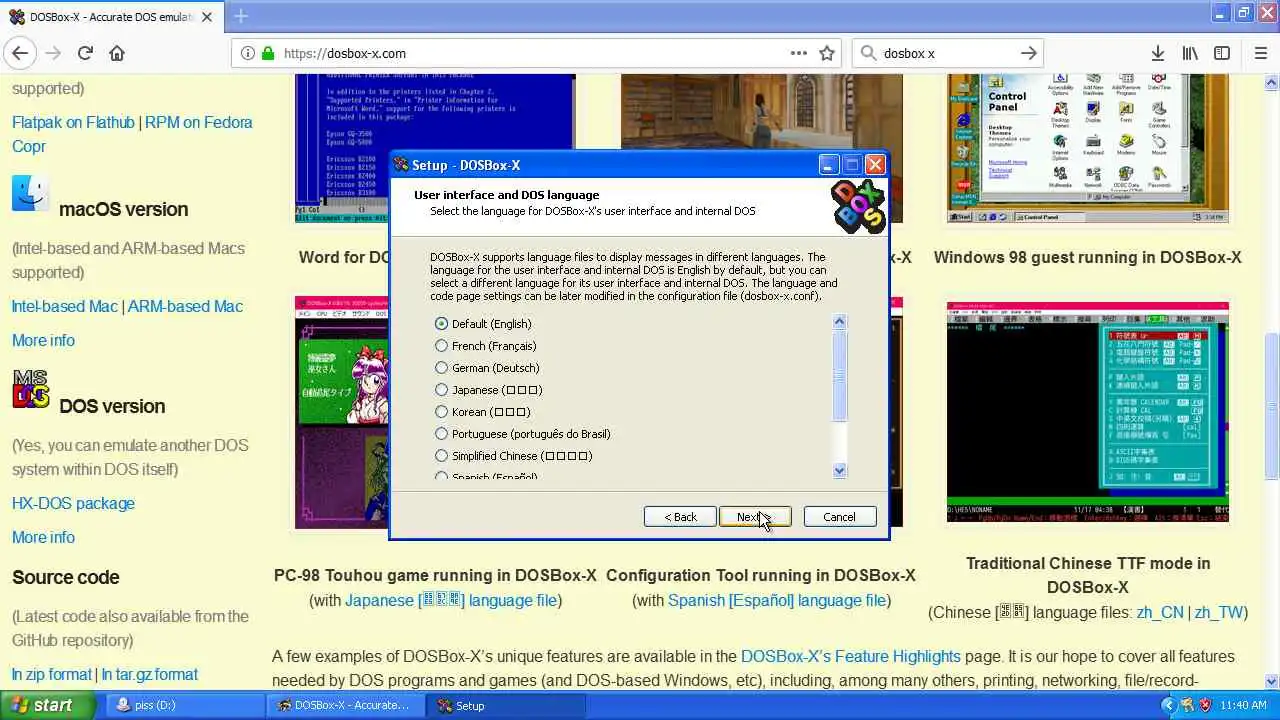Click PC-98 Touhou game screenshot
This screenshot has height=720, width=1280.
341,412
